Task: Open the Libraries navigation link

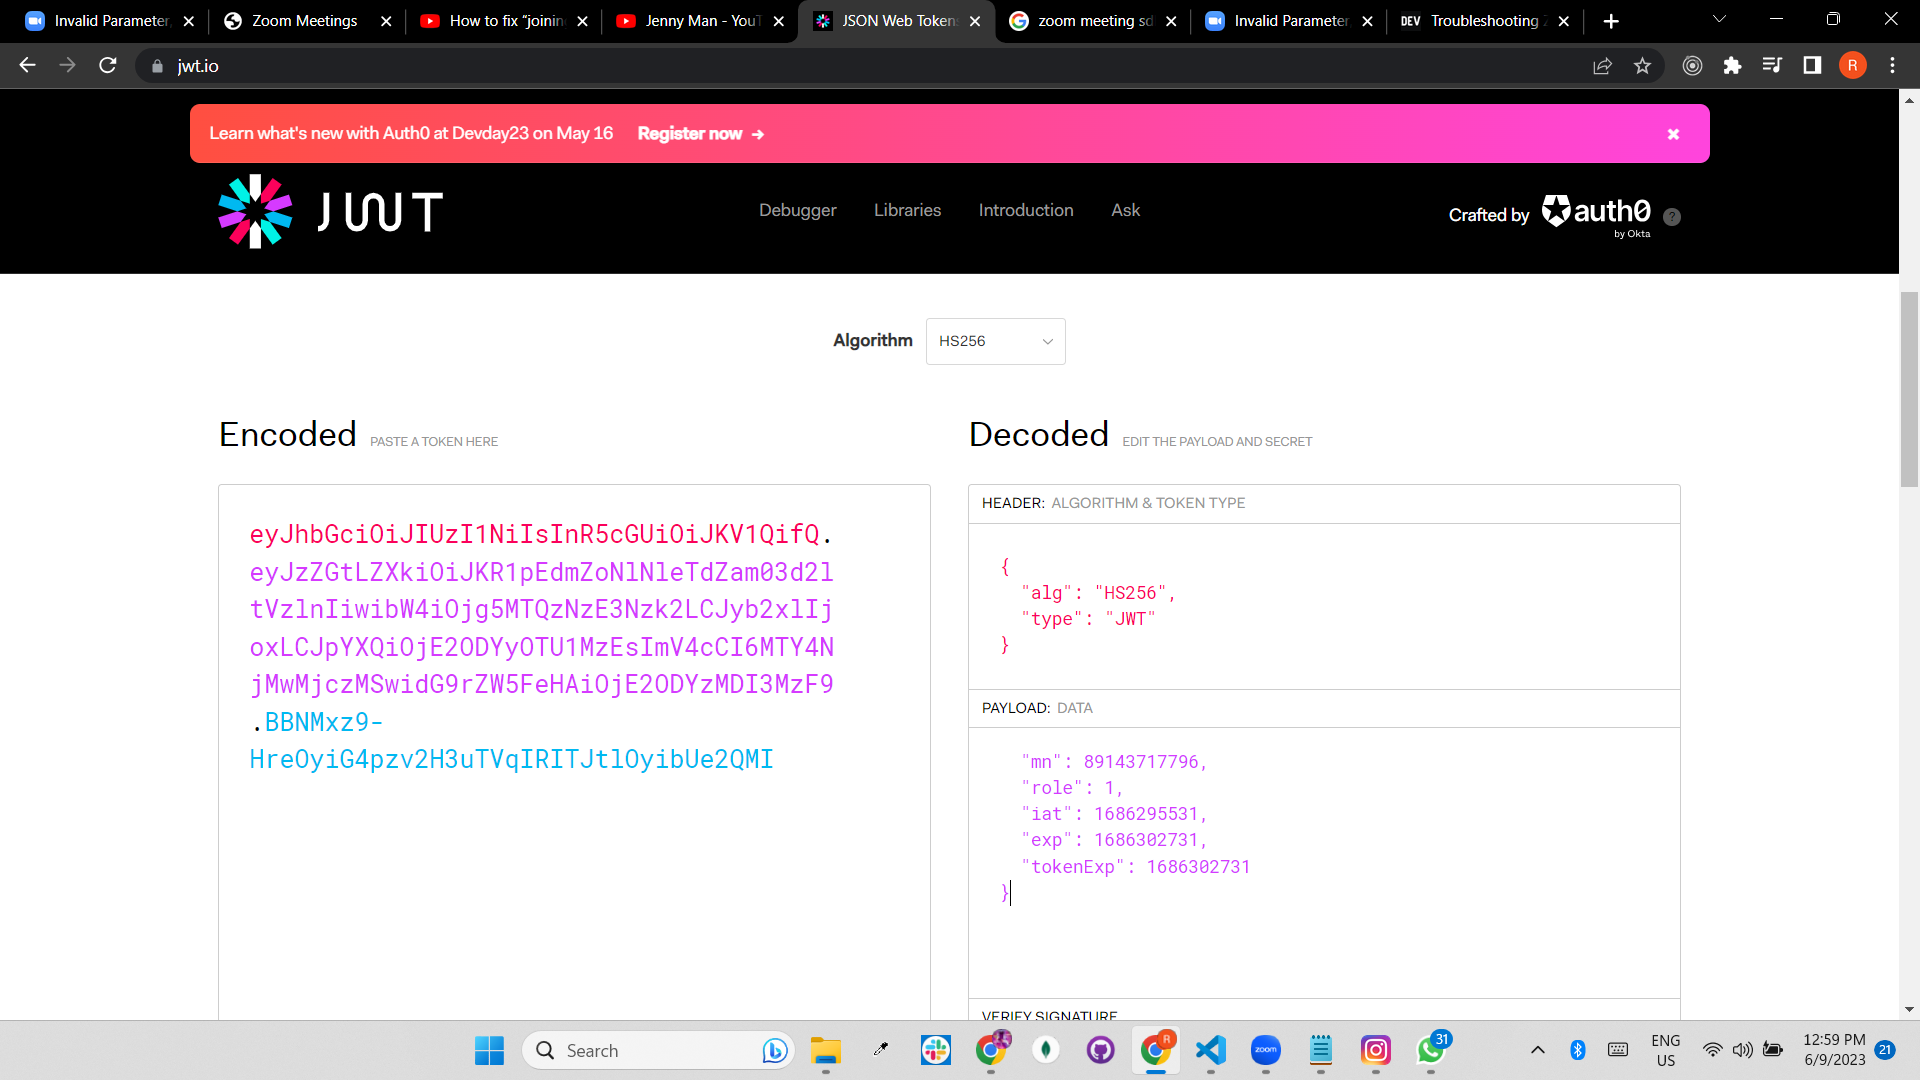Action: pos(907,210)
